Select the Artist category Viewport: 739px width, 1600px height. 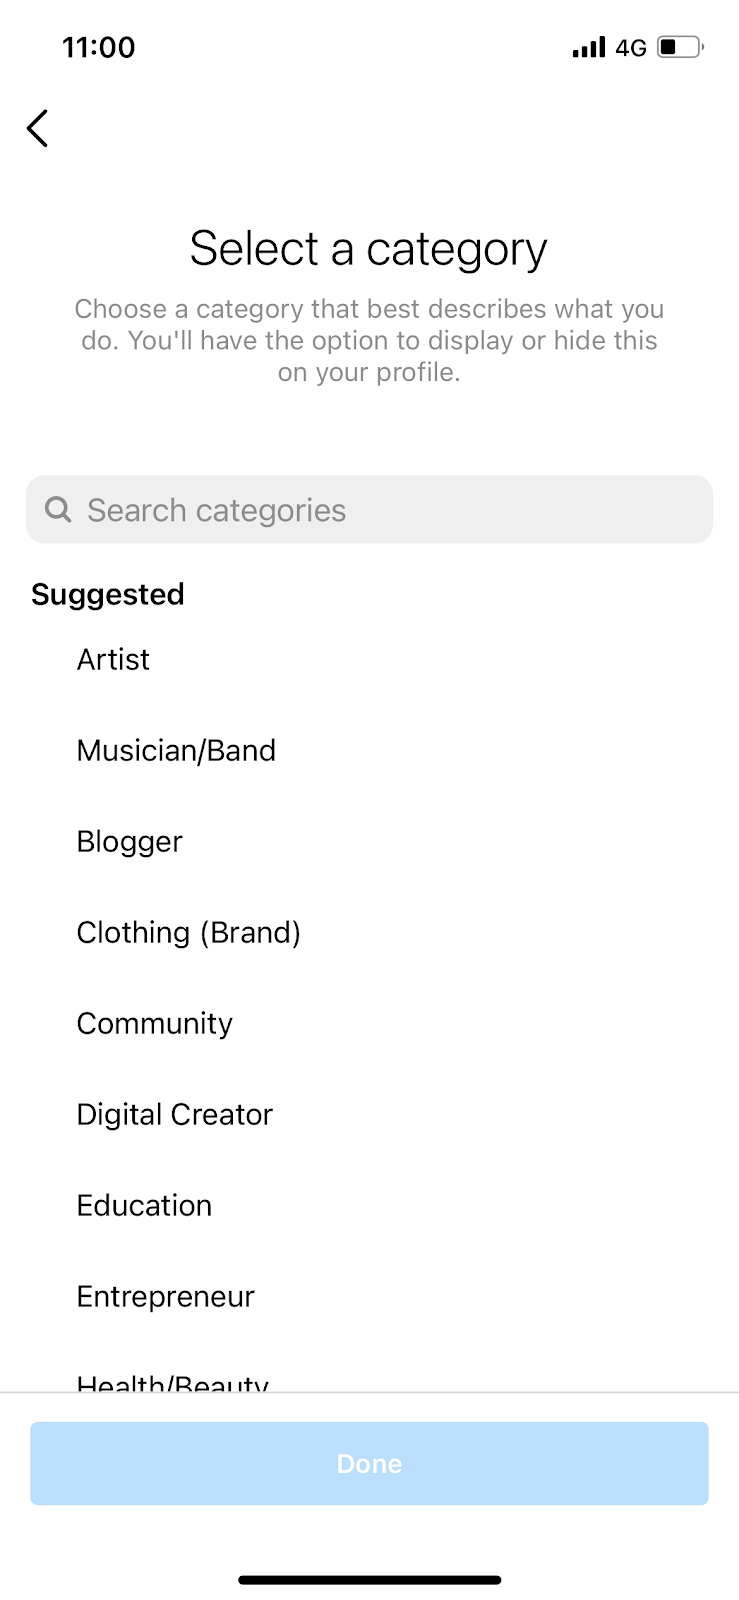click(x=113, y=660)
